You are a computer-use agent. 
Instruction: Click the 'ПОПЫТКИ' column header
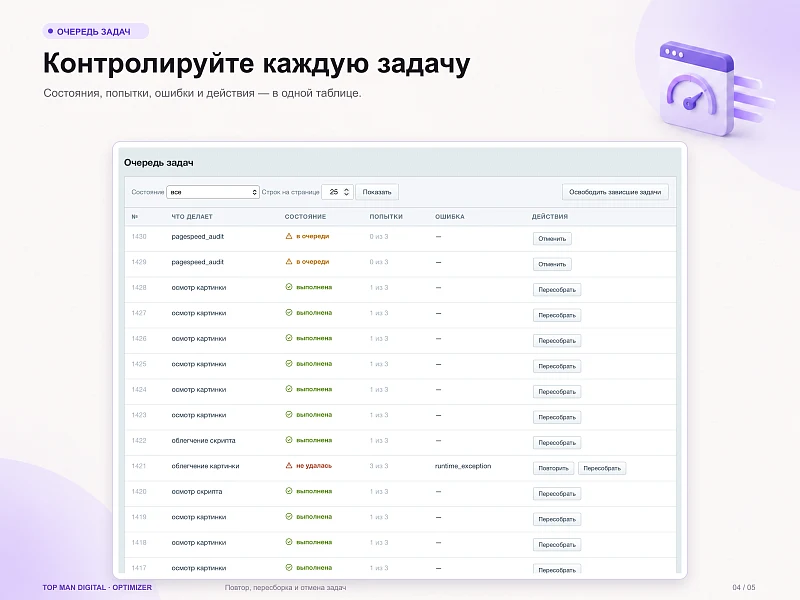pos(386,216)
